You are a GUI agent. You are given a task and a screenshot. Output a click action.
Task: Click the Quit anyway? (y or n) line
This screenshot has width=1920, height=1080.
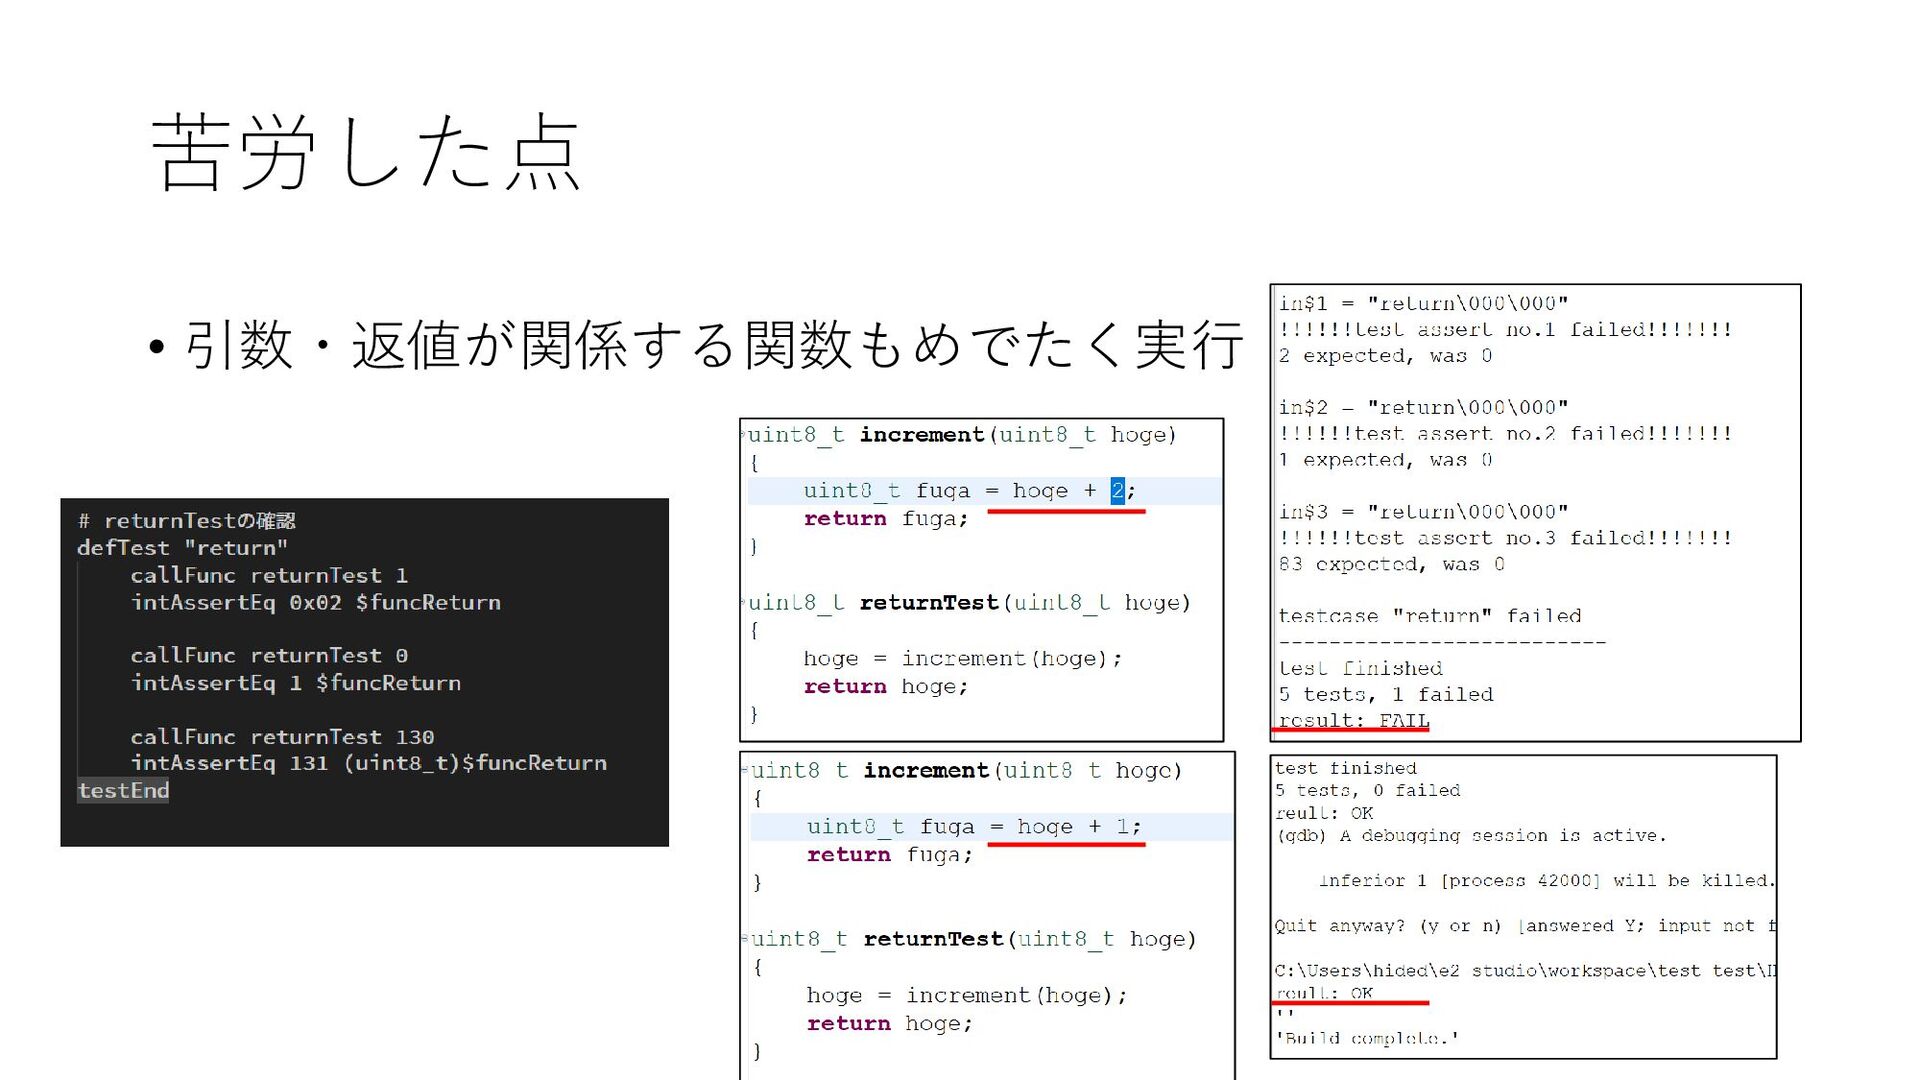(x=1525, y=925)
